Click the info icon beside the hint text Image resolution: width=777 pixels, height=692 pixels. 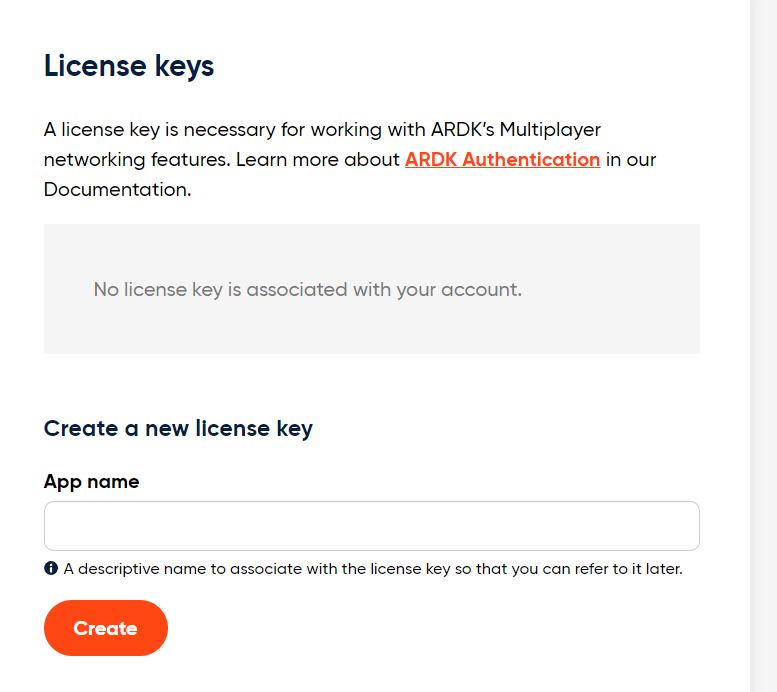click(x=51, y=568)
